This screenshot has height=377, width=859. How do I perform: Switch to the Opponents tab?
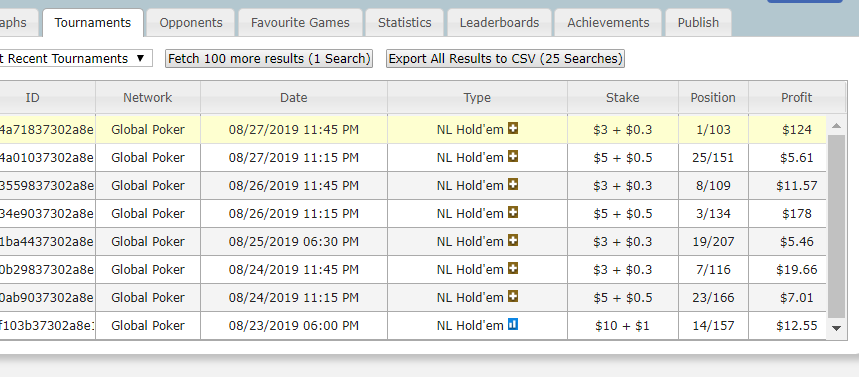pyautogui.click(x=191, y=22)
